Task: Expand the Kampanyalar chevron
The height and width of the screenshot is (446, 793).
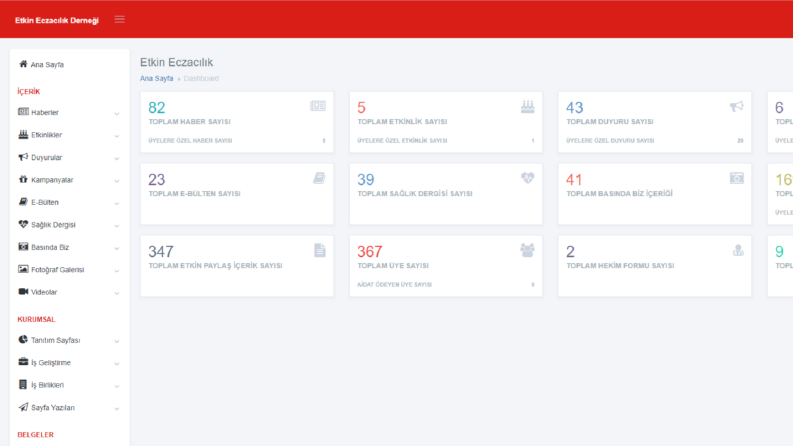Action: pyautogui.click(x=117, y=181)
